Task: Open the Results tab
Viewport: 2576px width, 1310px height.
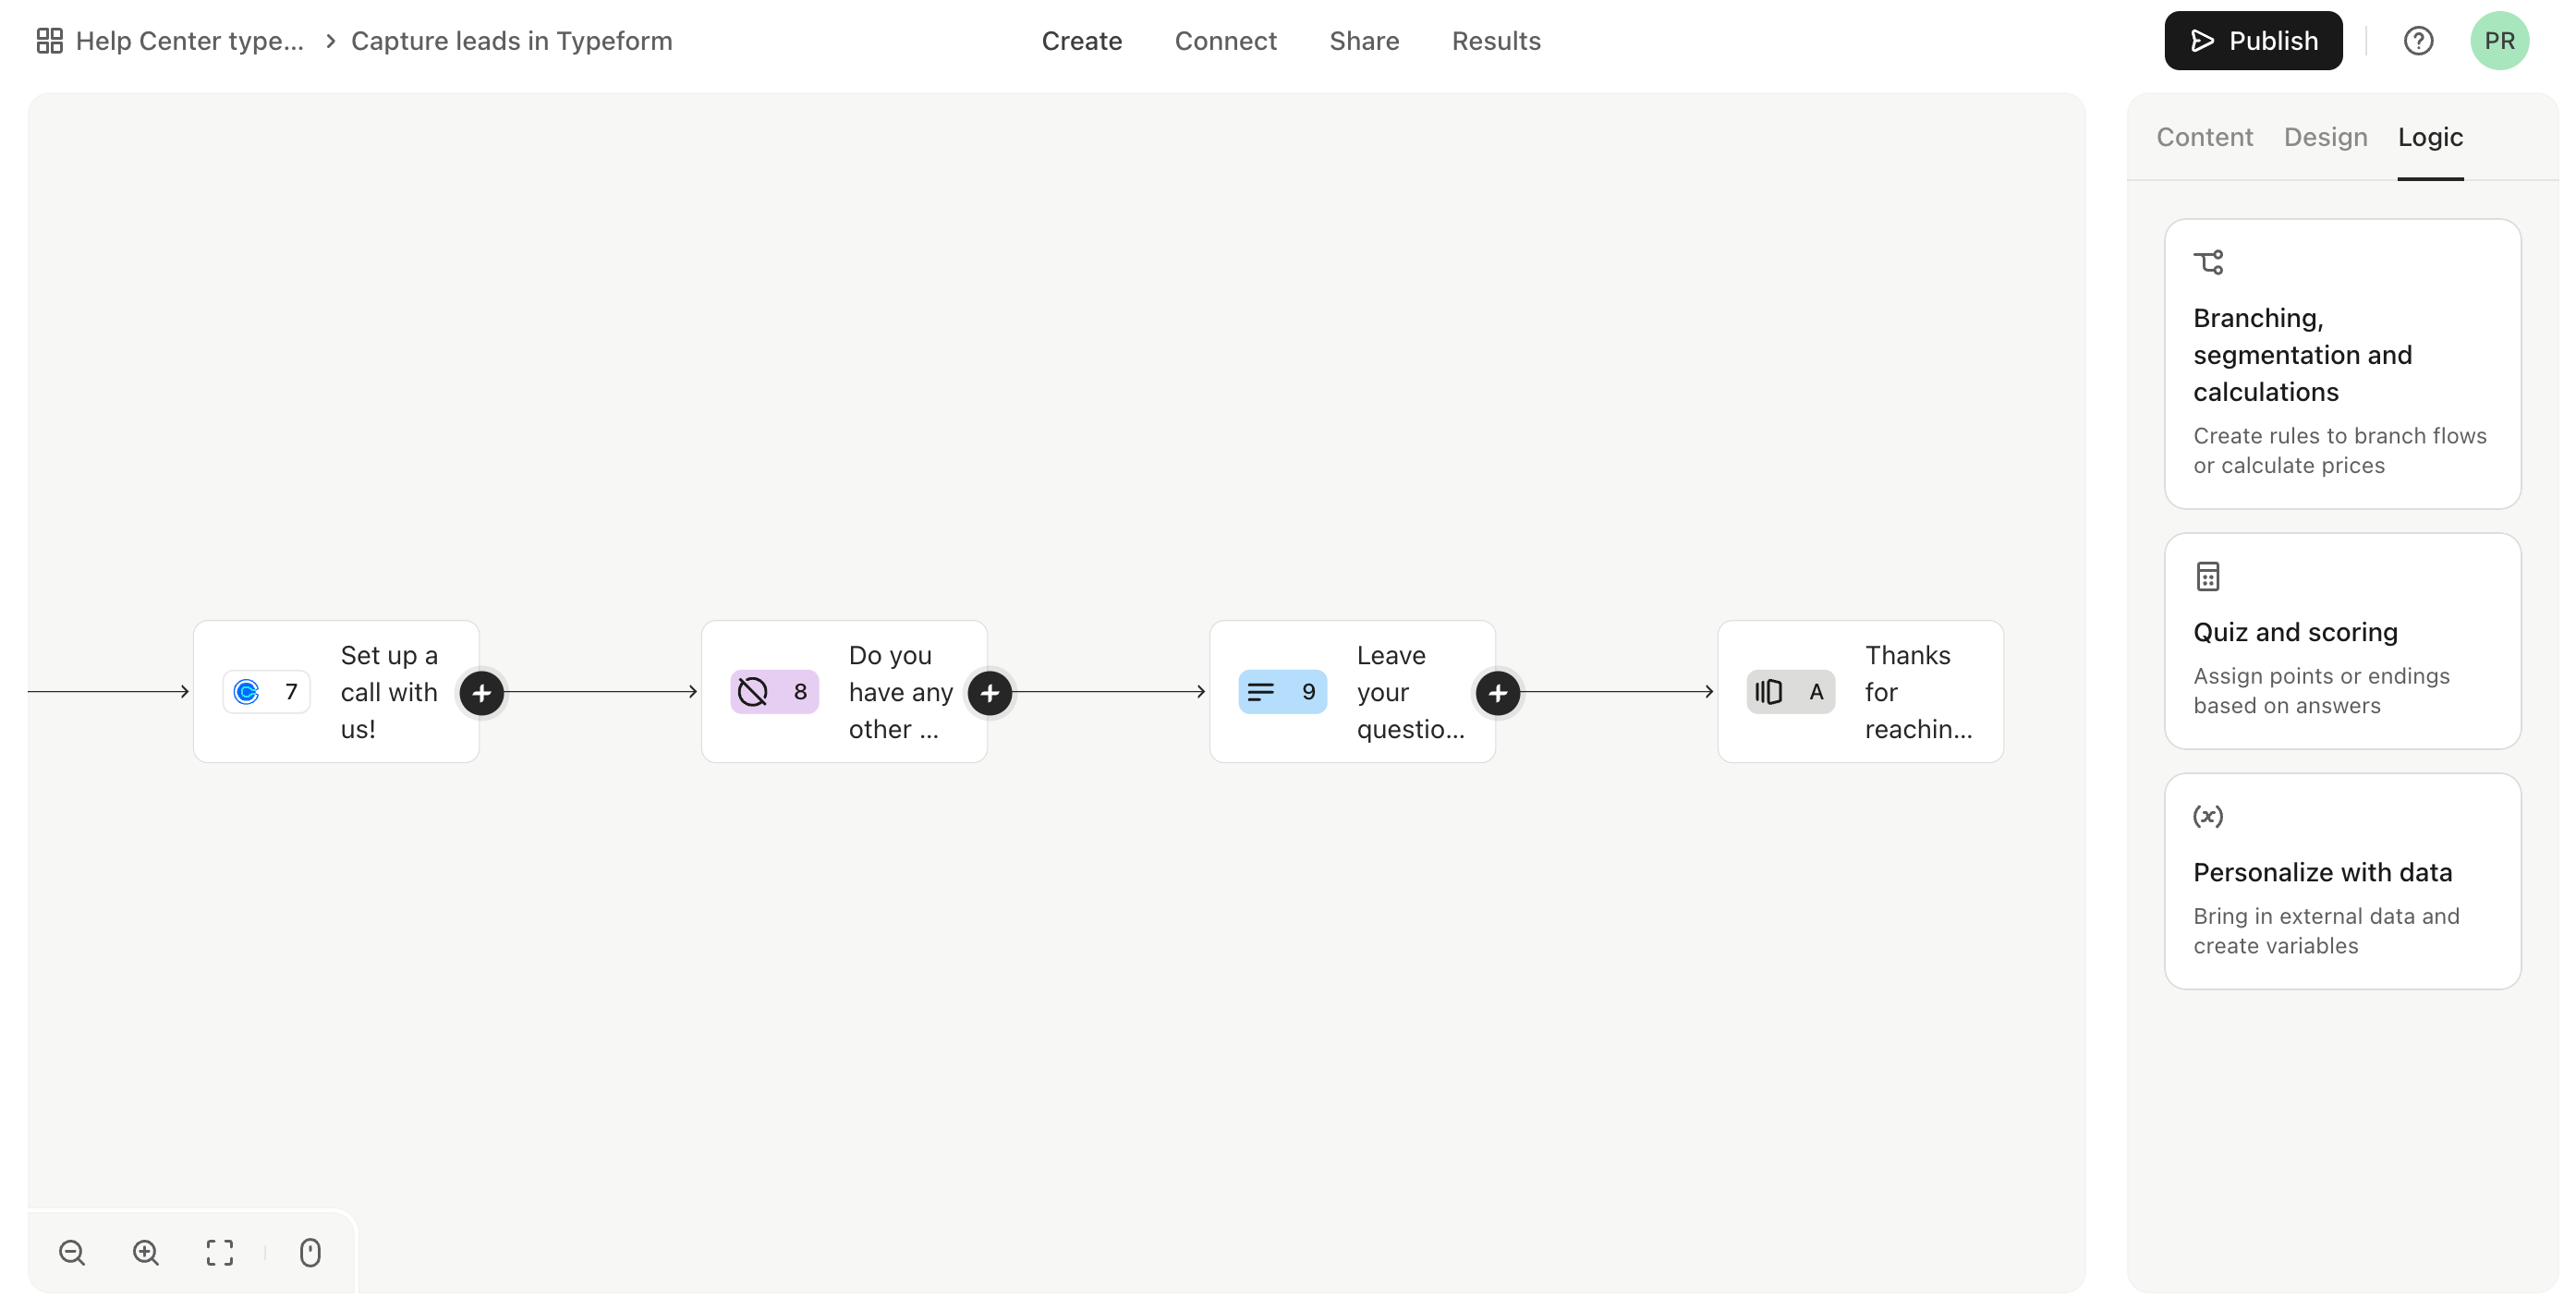Action: coord(1496,41)
